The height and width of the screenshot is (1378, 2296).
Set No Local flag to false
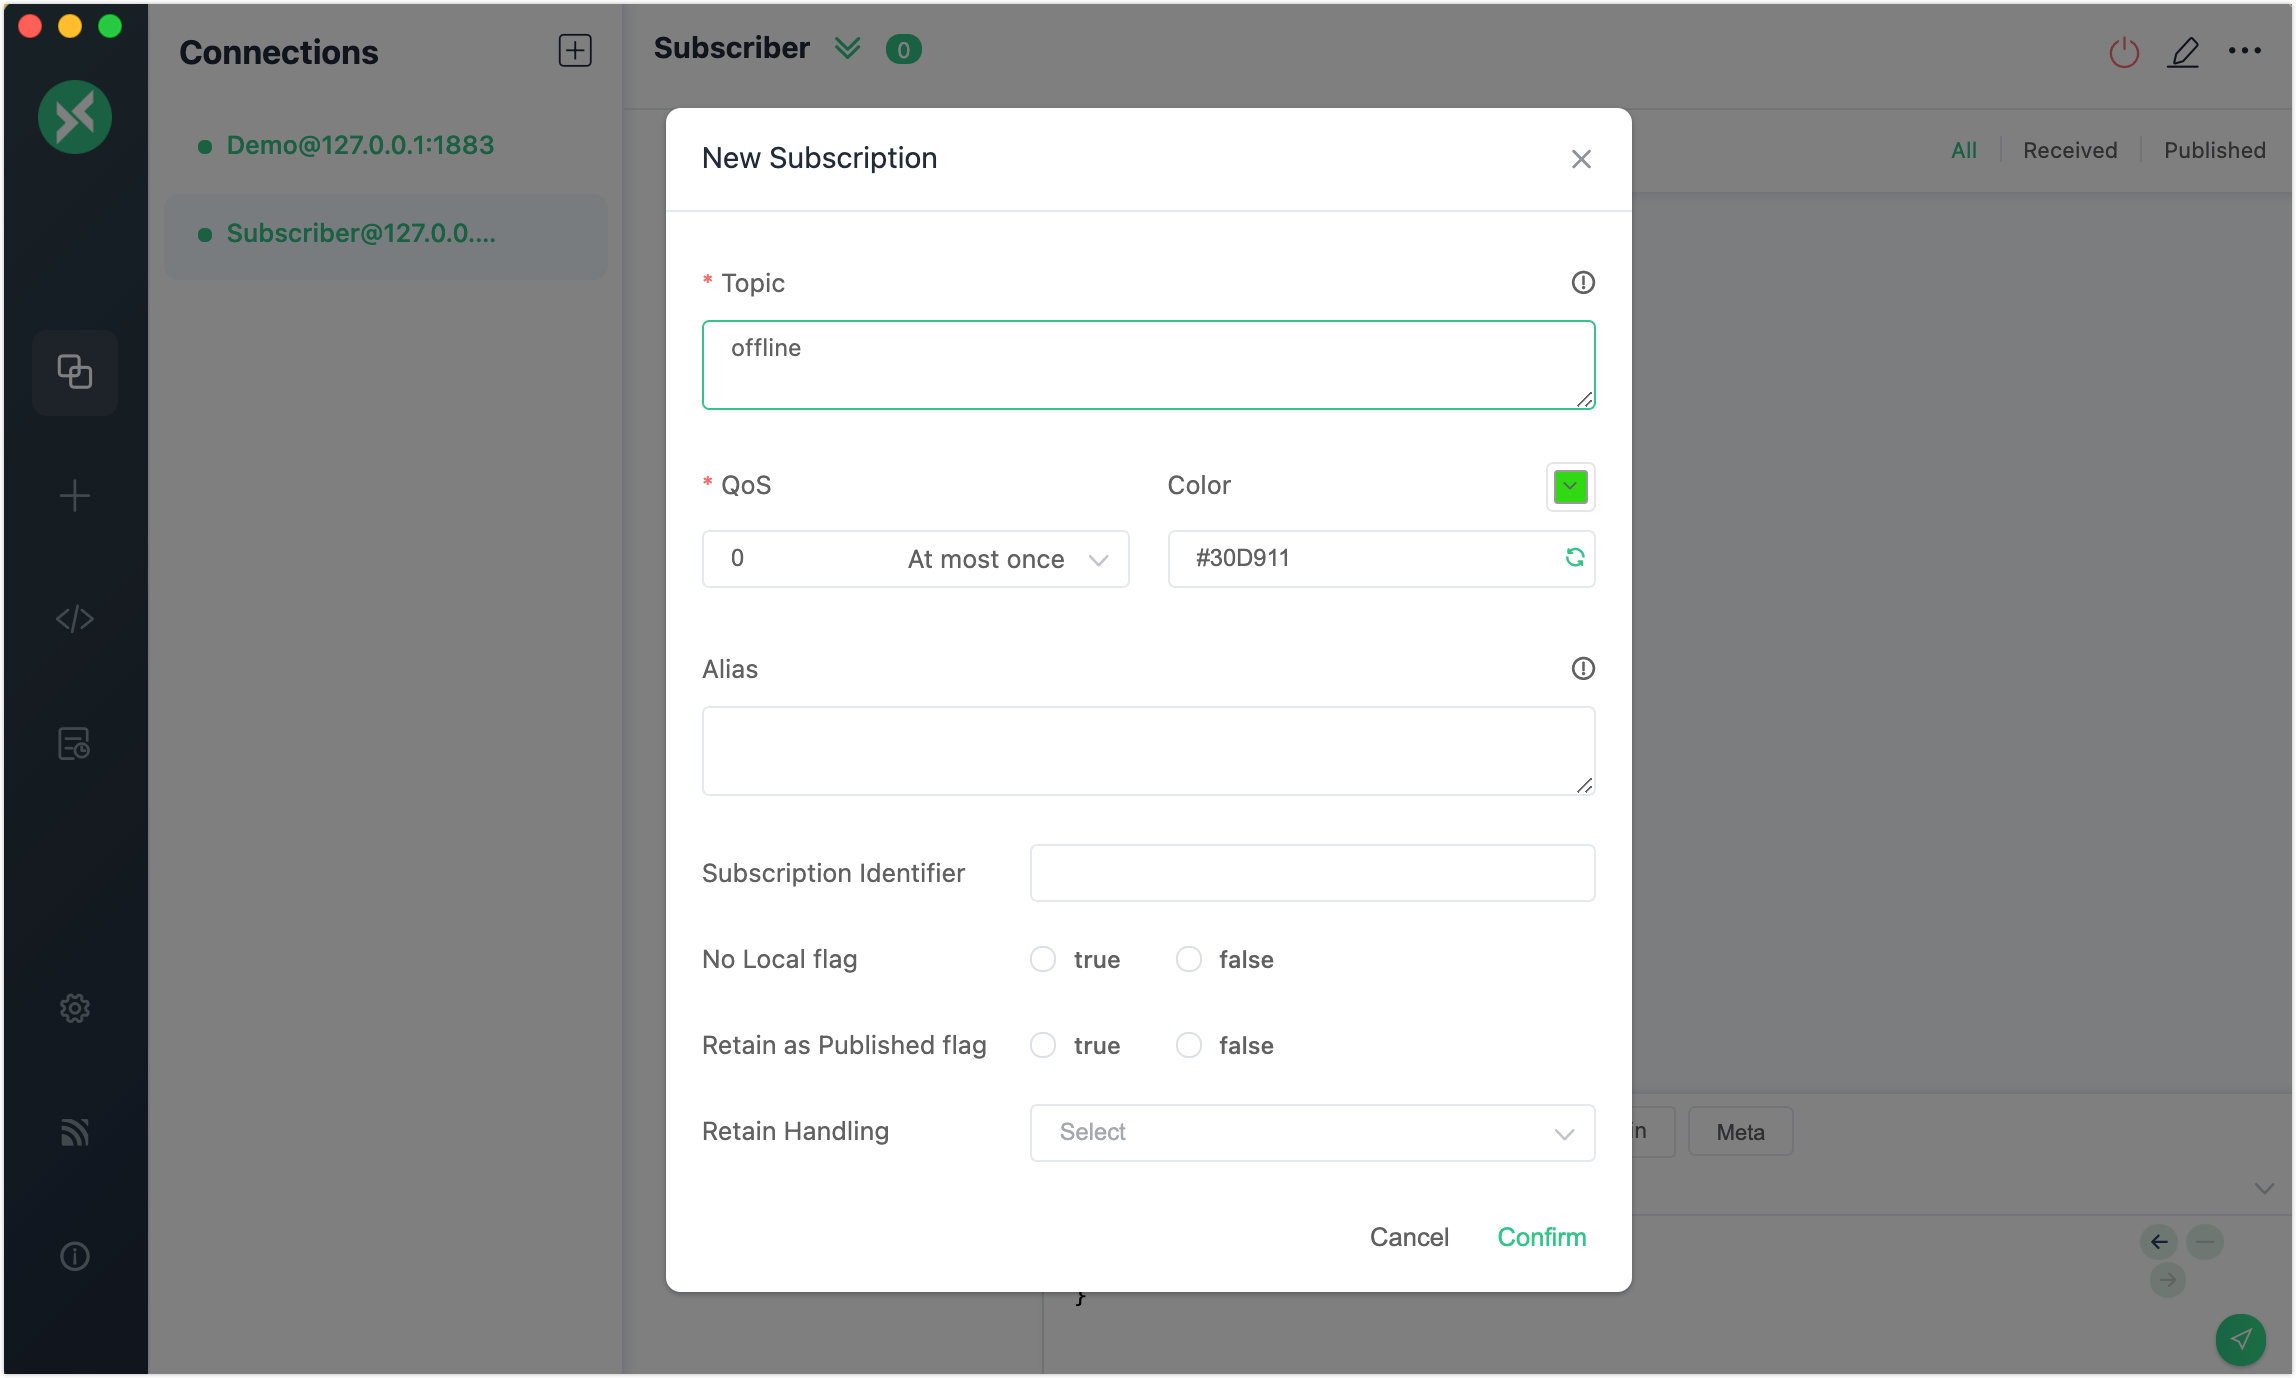point(1189,959)
